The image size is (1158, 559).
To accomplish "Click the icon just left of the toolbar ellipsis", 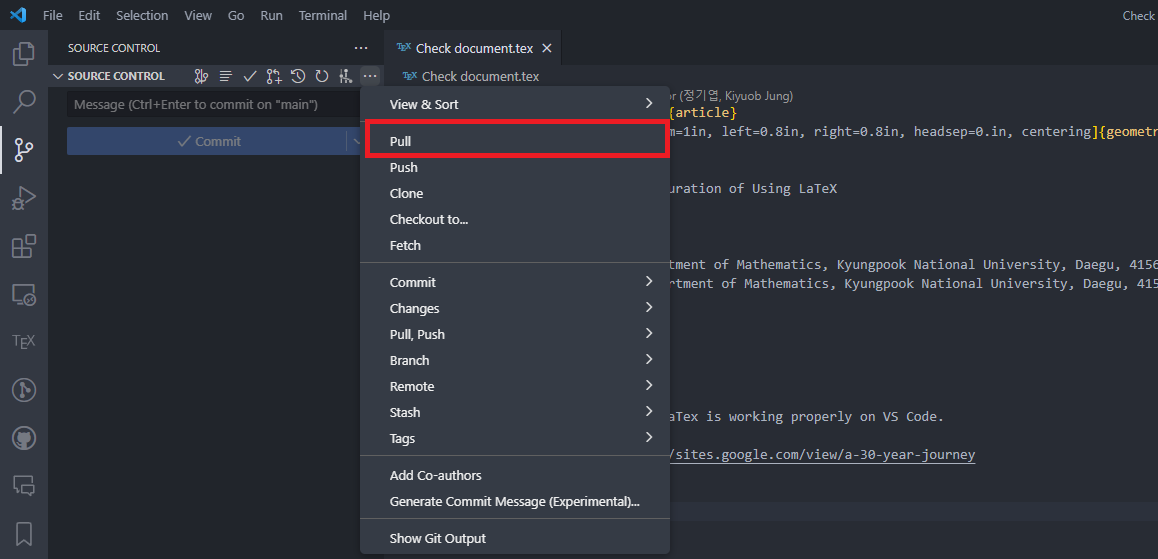I will click(345, 76).
